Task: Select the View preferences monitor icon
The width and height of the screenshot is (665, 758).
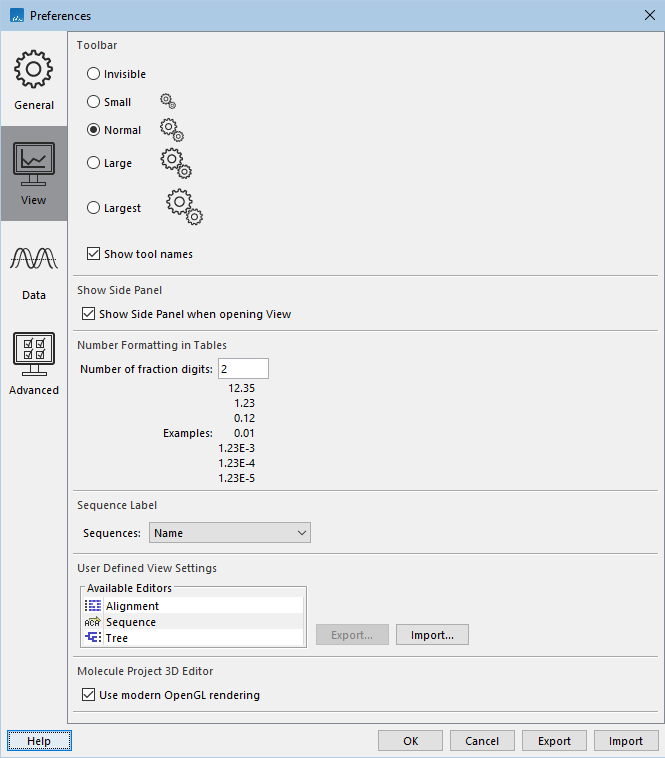Action: 34,164
